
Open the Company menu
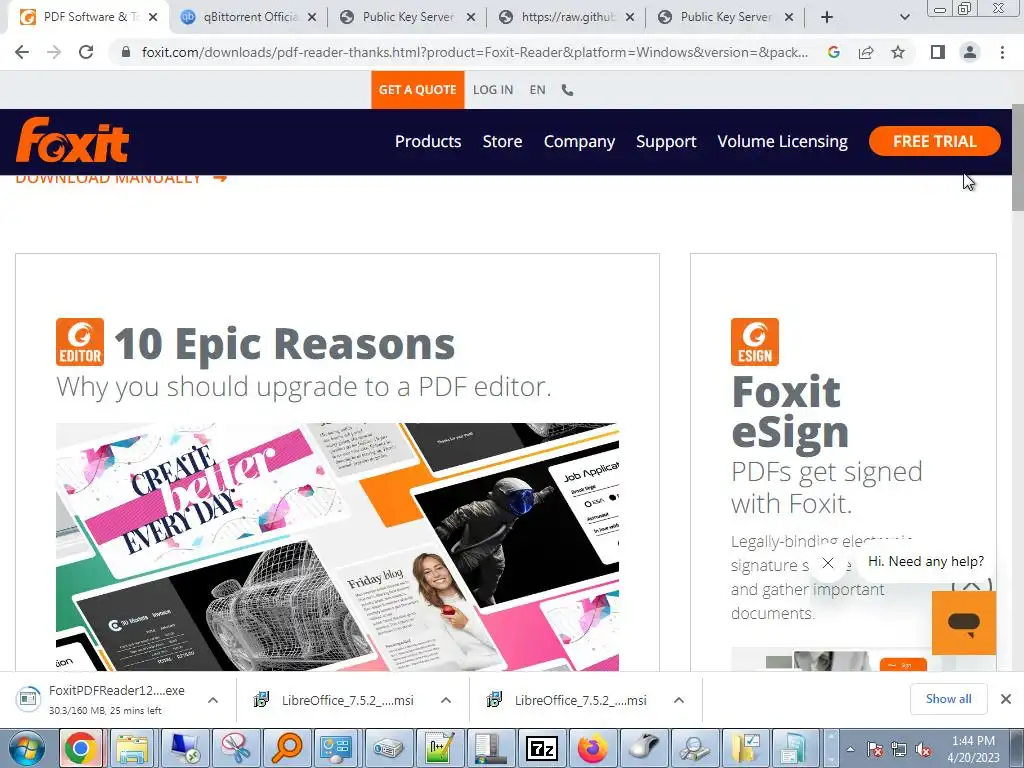(x=579, y=141)
